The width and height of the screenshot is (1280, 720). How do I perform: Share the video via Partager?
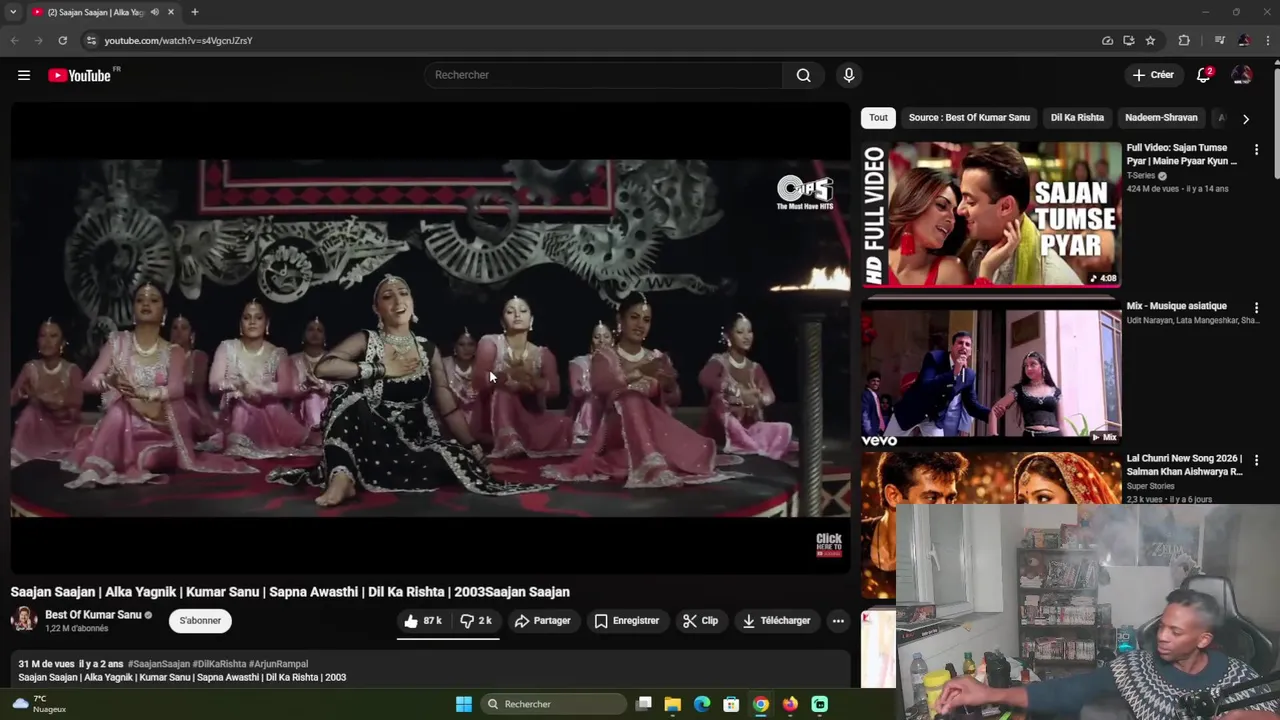(542, 621)
